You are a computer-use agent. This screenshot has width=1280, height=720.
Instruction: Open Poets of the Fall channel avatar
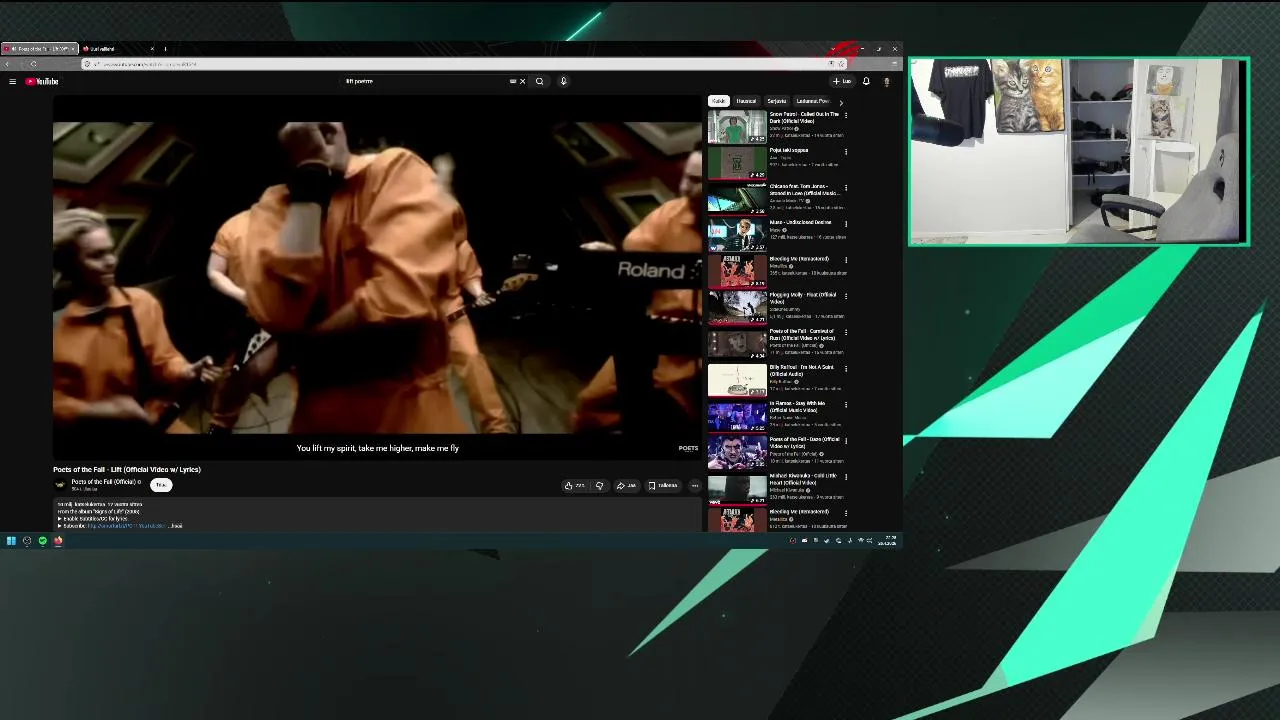point(60,485)
